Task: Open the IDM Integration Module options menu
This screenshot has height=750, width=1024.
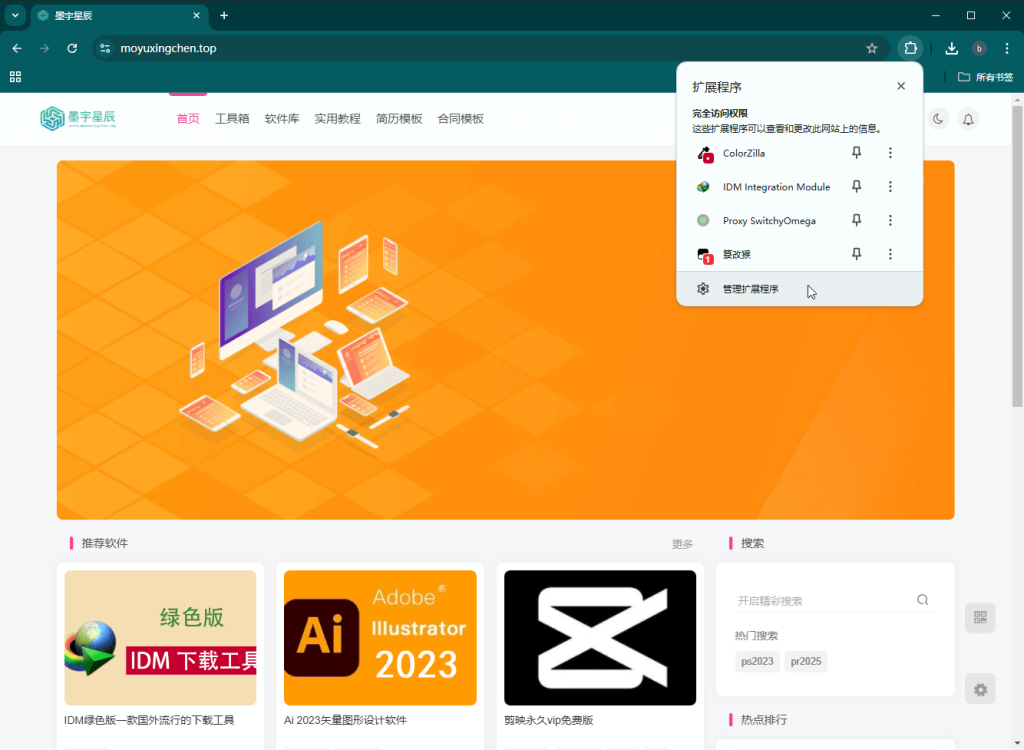Action: pos(890,186)
